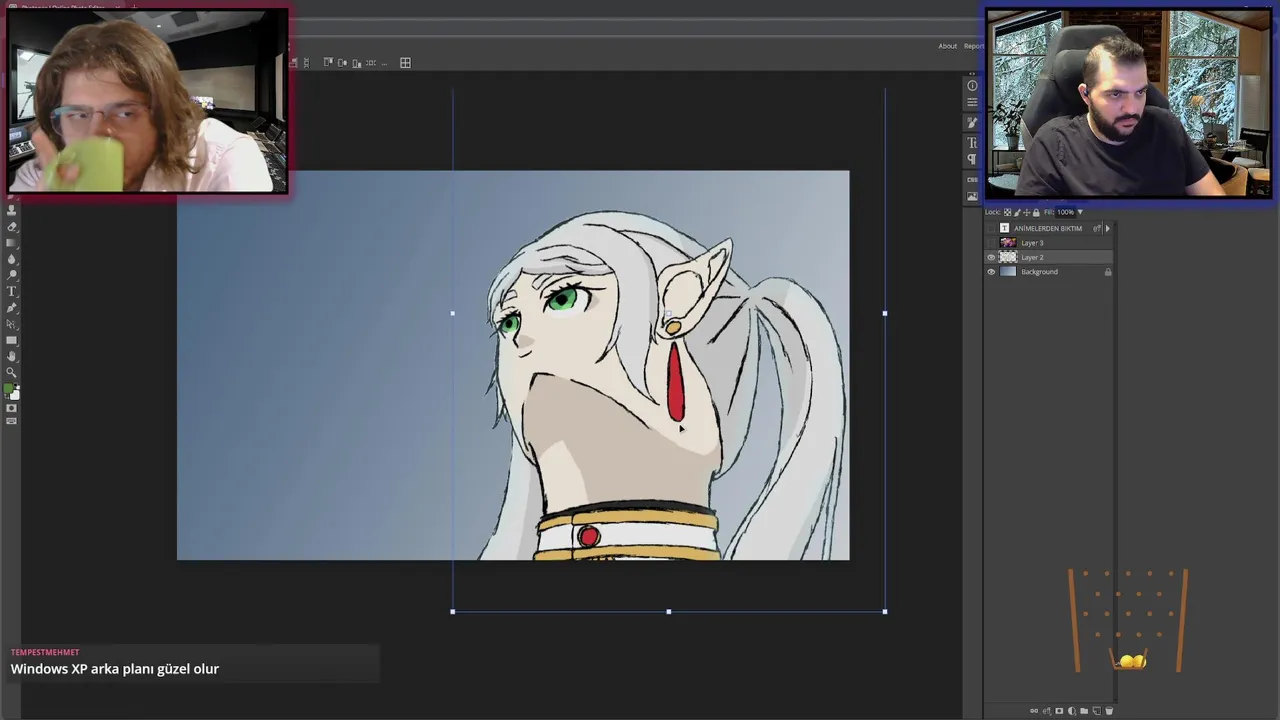Click the keyboard icon below Quick Mask
The width and height of the screenshot is (1280, 720).
point(12,421)
